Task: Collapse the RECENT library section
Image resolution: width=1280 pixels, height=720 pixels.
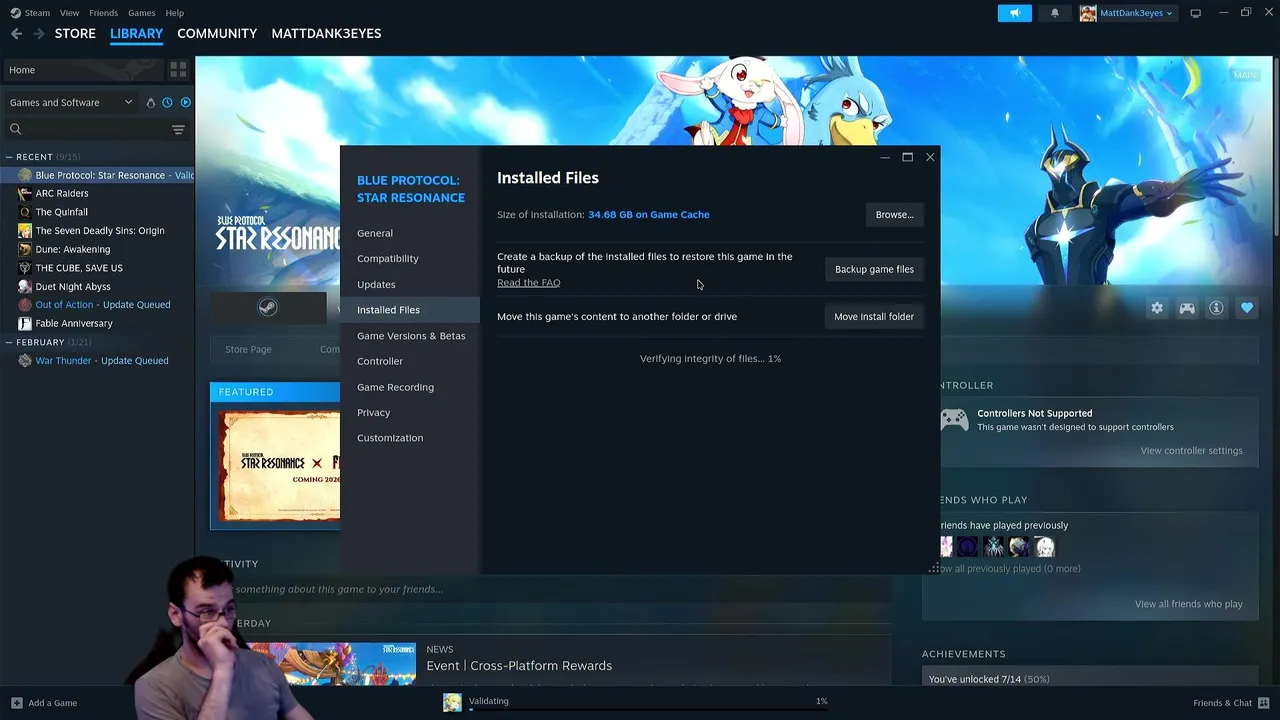Action: point(9,157)
